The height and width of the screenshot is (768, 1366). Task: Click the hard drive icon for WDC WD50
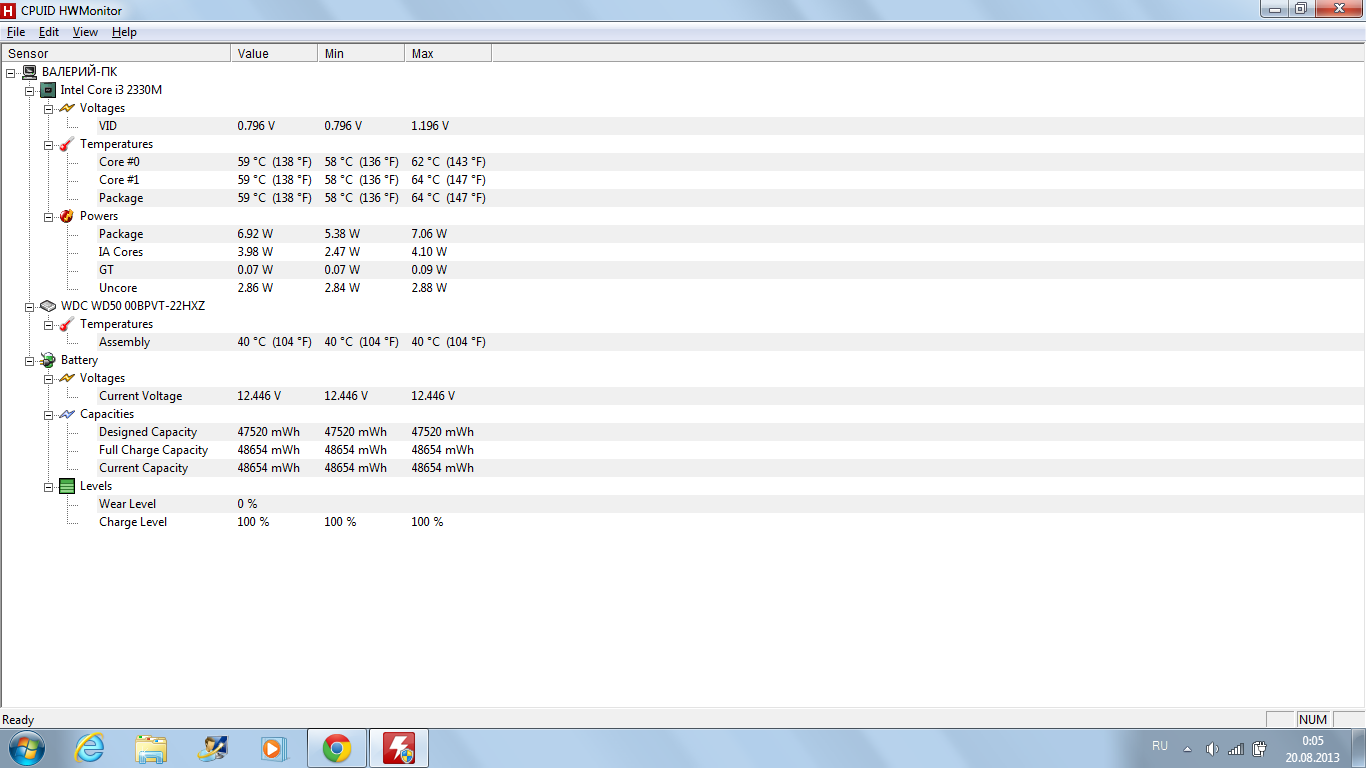pyautogui.click(x=48, y=306)
